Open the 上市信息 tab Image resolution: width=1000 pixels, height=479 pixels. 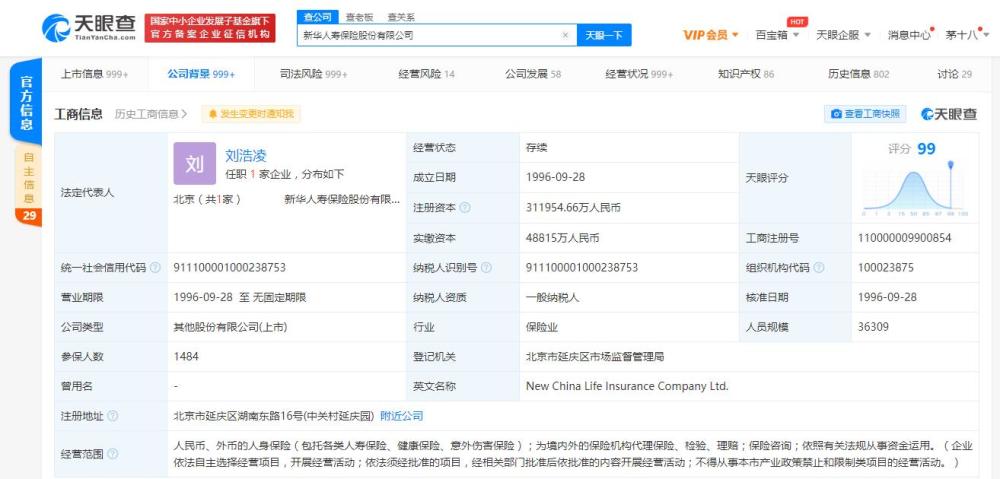click(x=94, y=74)
